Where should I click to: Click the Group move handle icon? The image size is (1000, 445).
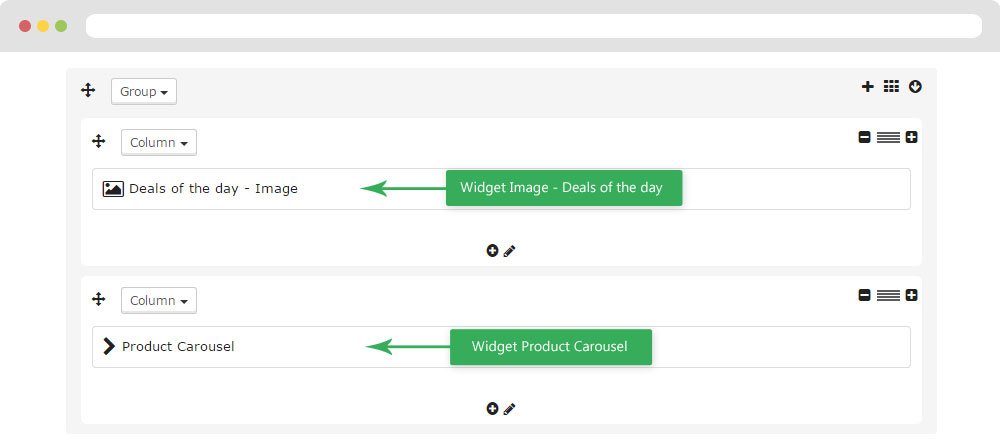click(x=88, y=91)
